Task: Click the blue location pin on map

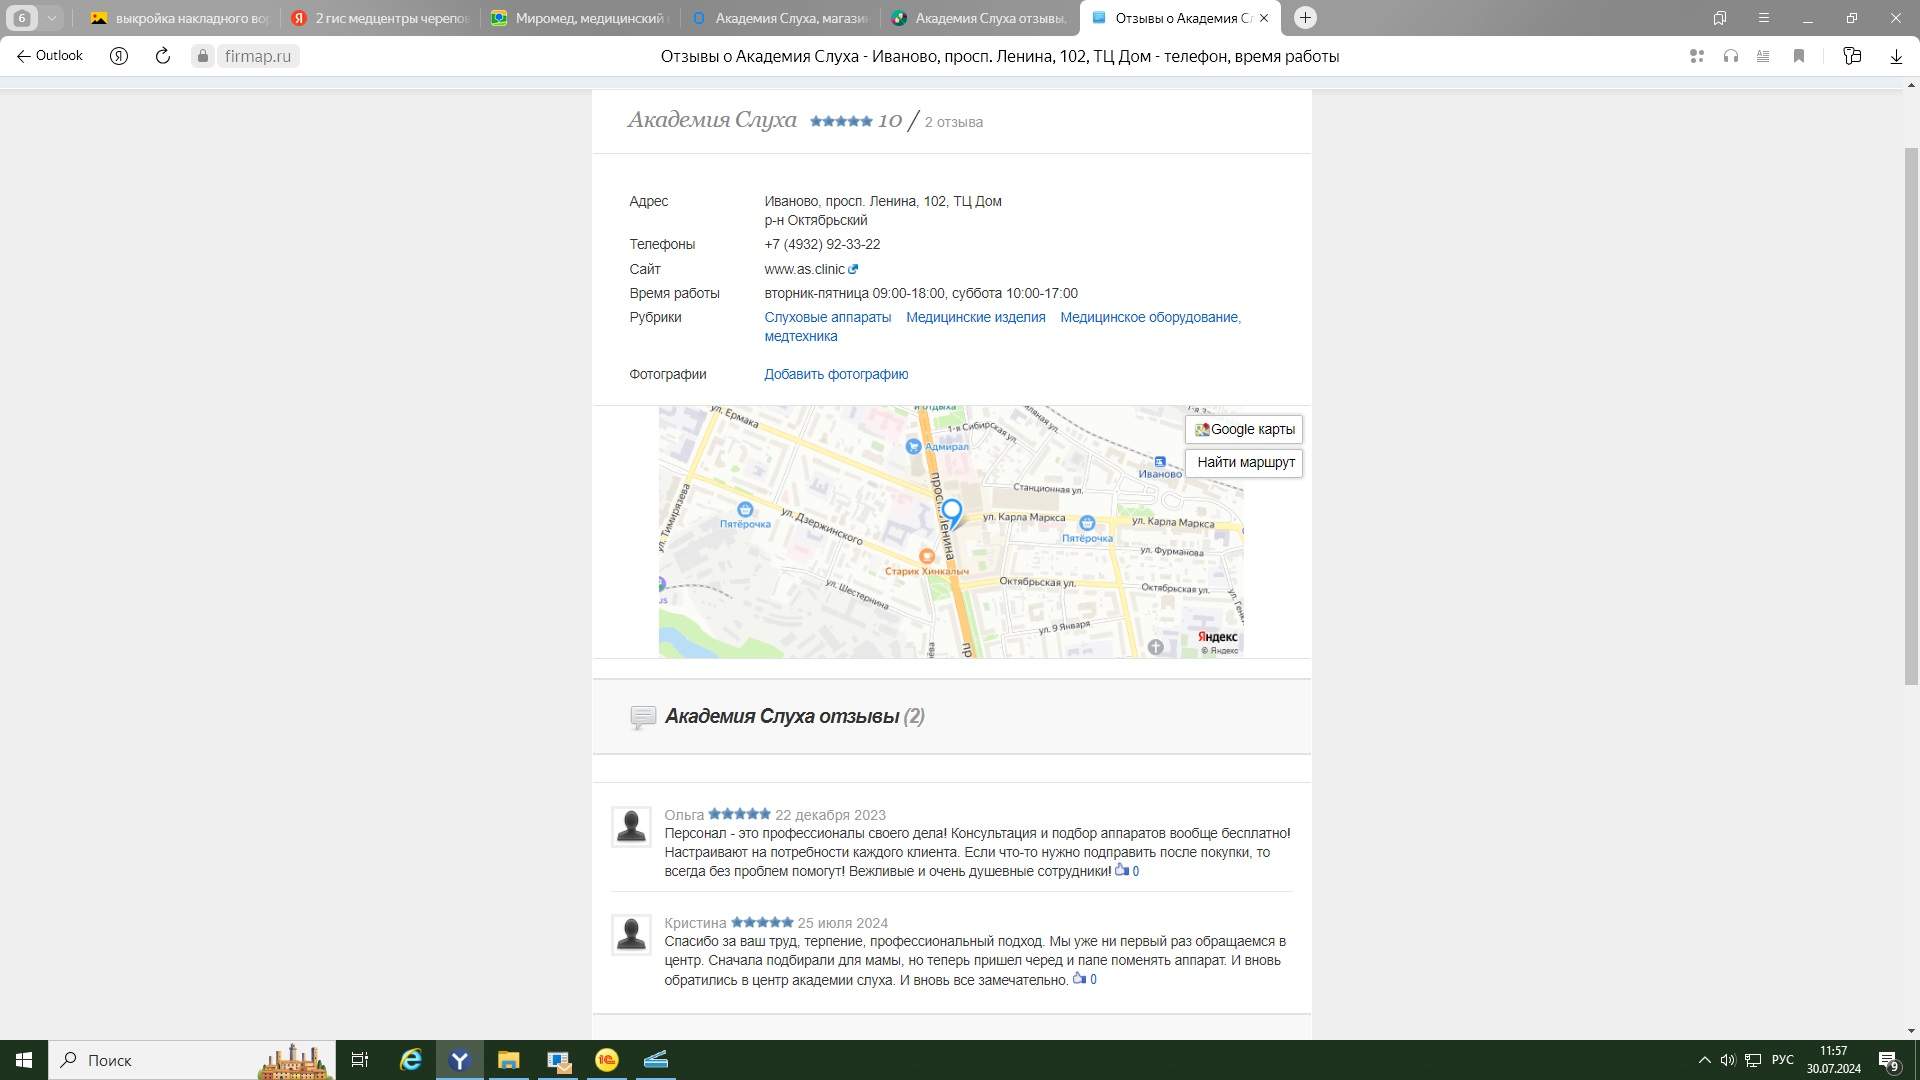Action: point(952,512)
